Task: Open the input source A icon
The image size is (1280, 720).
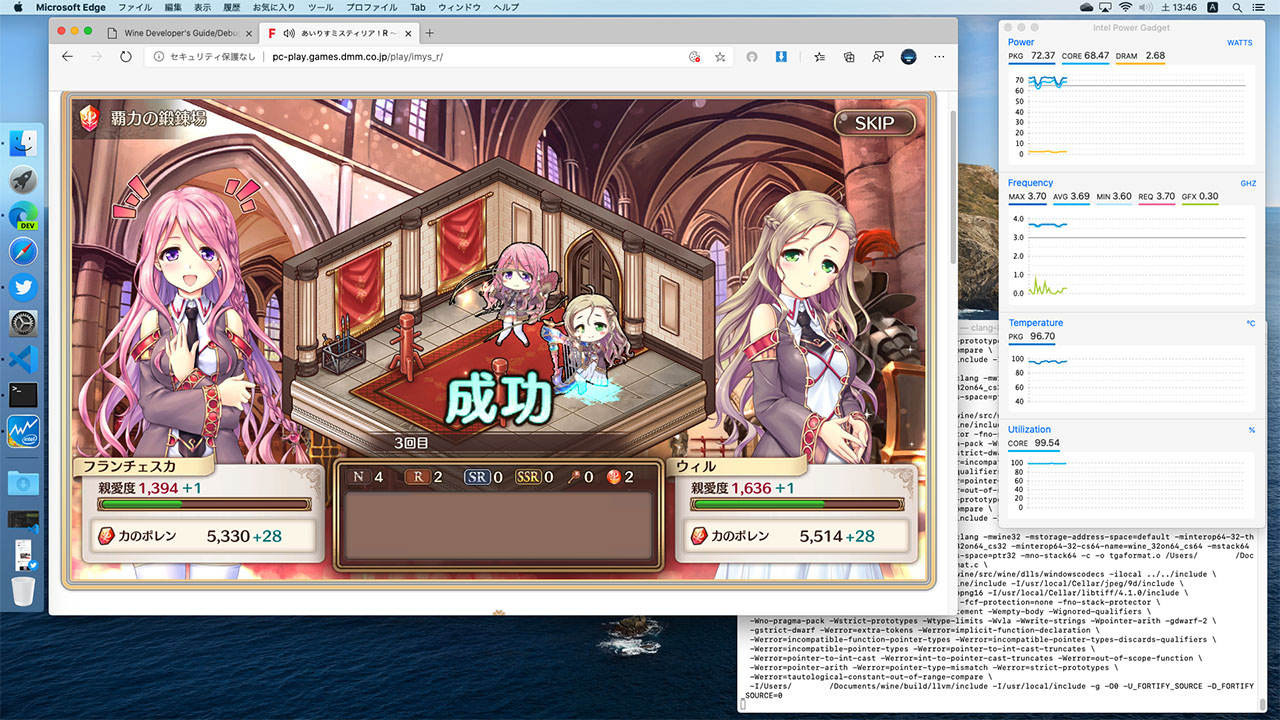Action: click(x=1213, y=7)
